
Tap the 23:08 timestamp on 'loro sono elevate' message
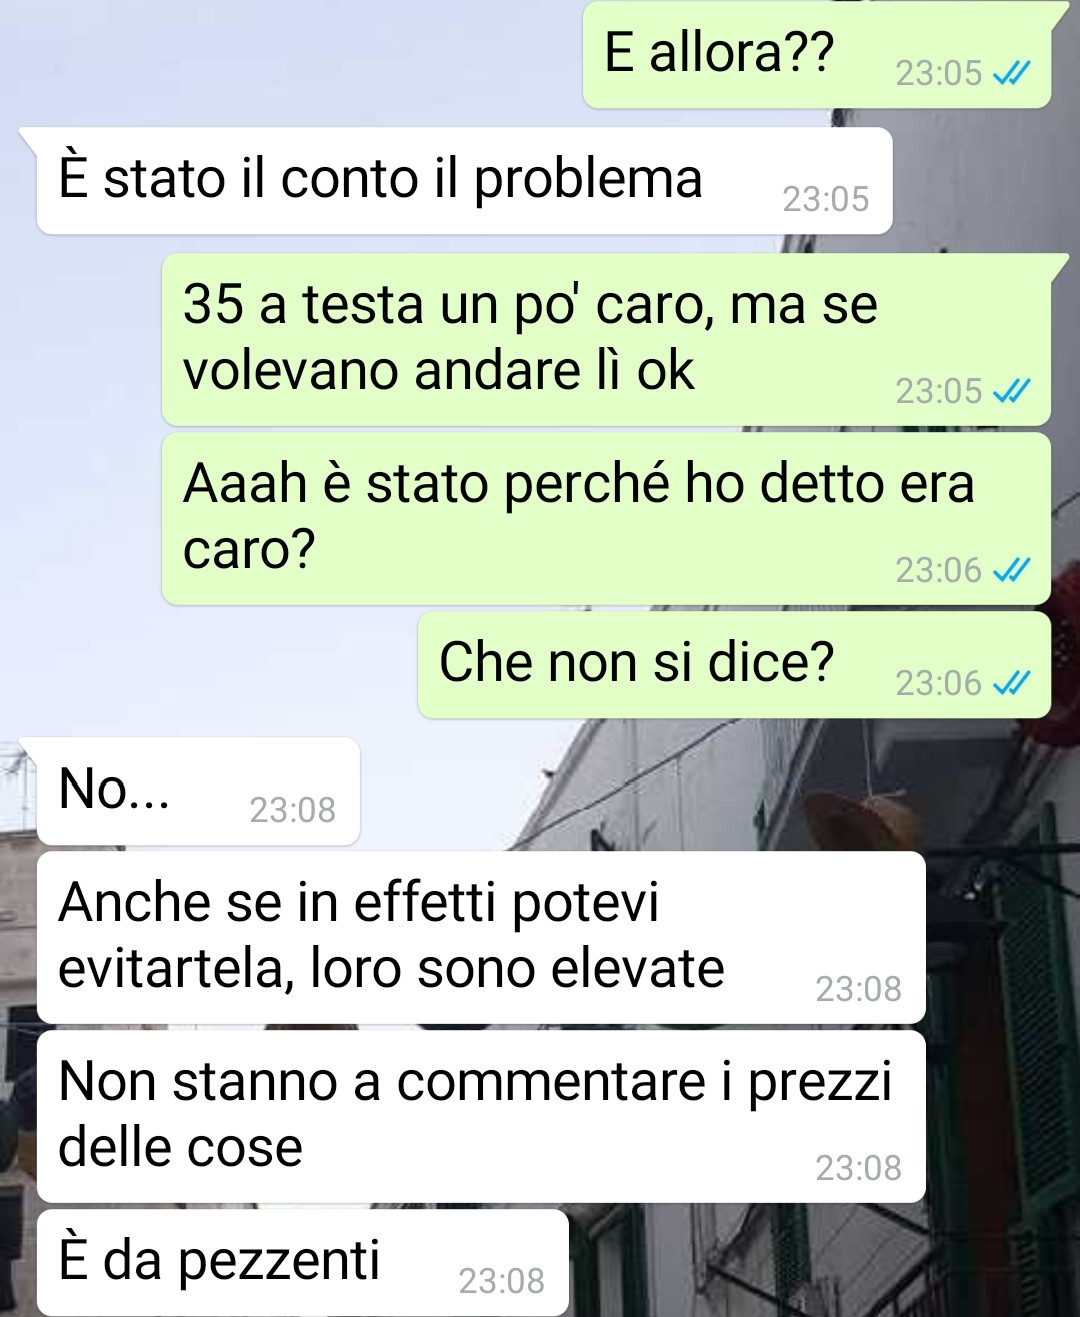tap(859, 989)
